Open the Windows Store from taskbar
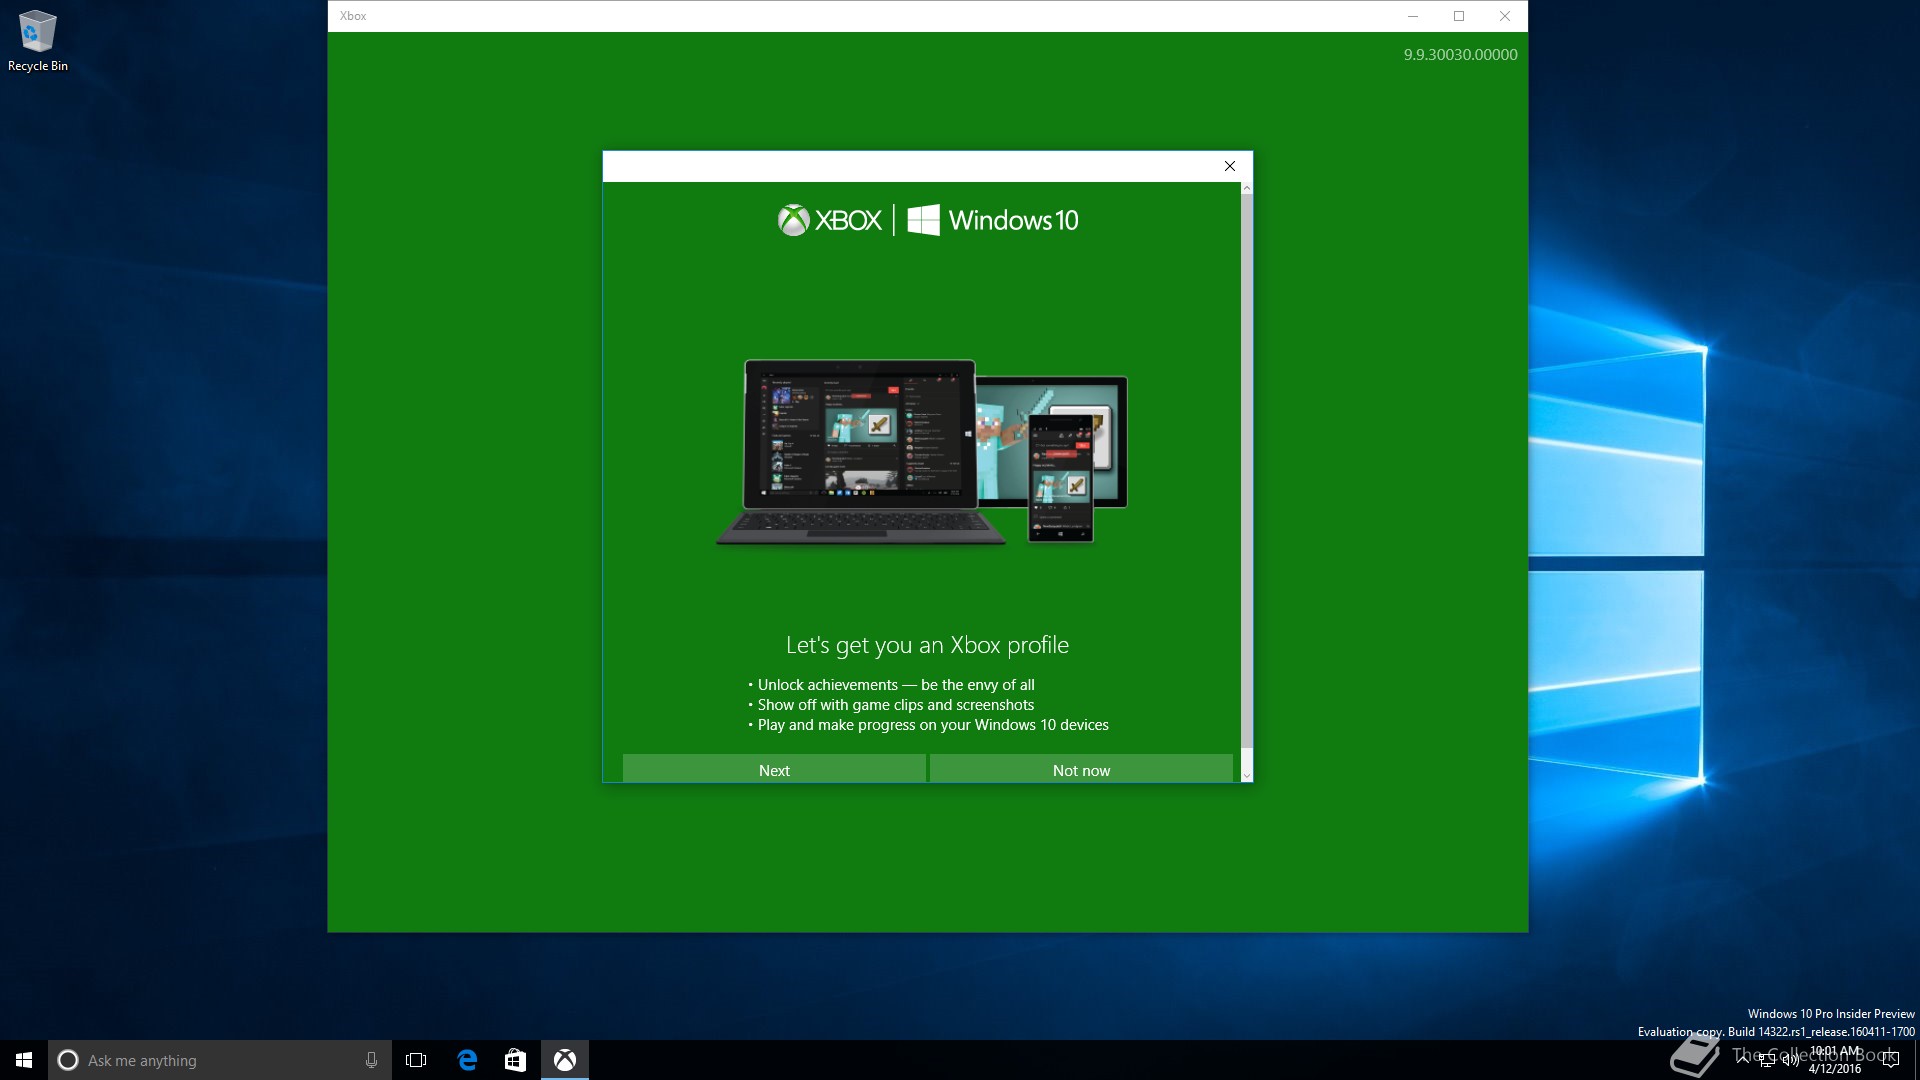The width and height of the screenshot is (1920, 1080). pyautogui.click(x=515, y=1060)
